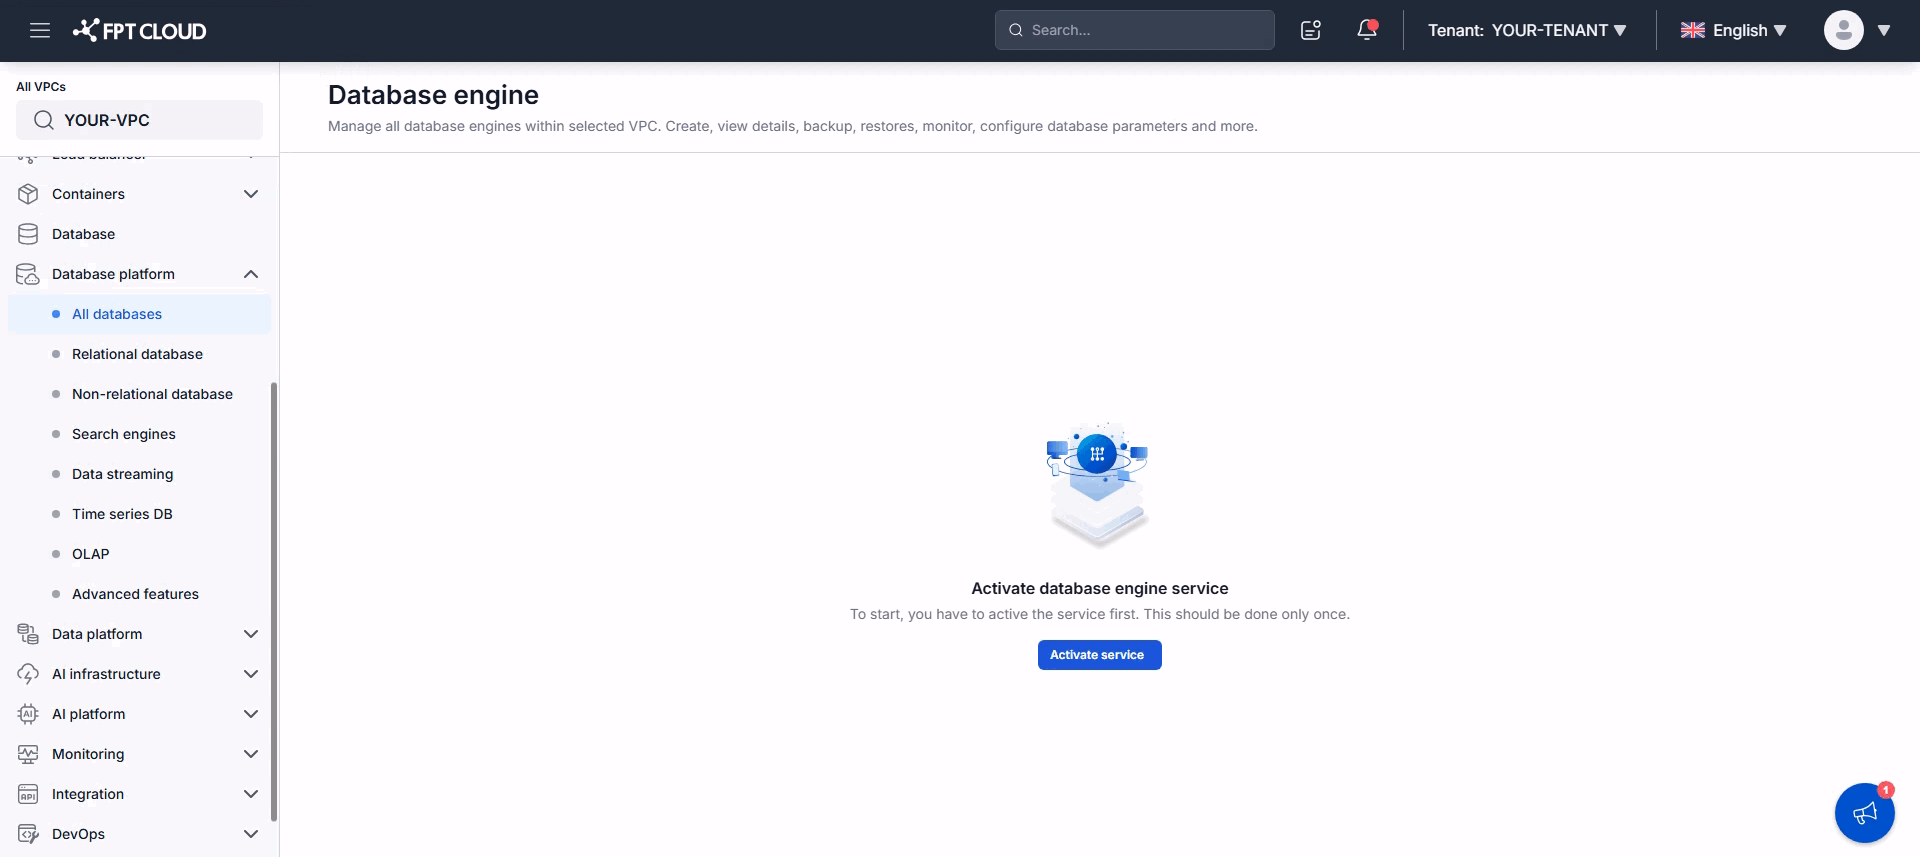Open the account dropdown arrow
This screenshot has height=857, width=1920.
click(x=1884, y=30)
